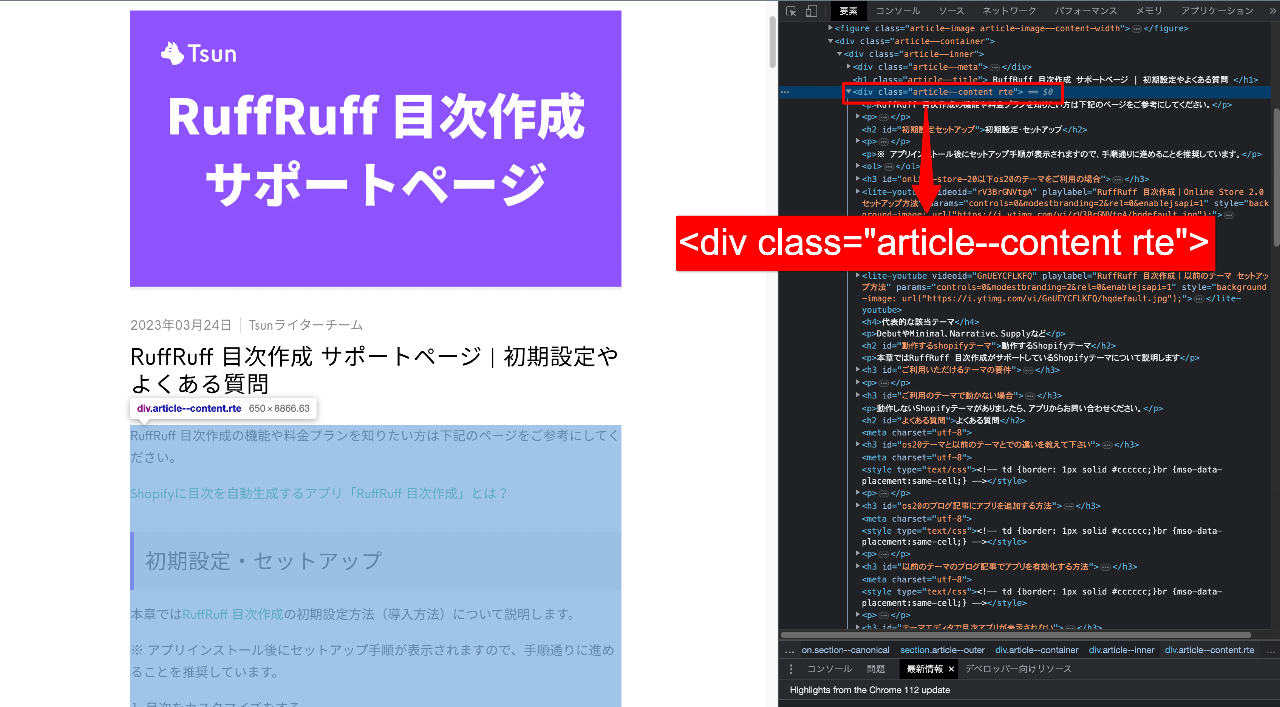Open the メモリ tab
The height and width of the screenshot is (707, 1280).
coord(1149,11)
